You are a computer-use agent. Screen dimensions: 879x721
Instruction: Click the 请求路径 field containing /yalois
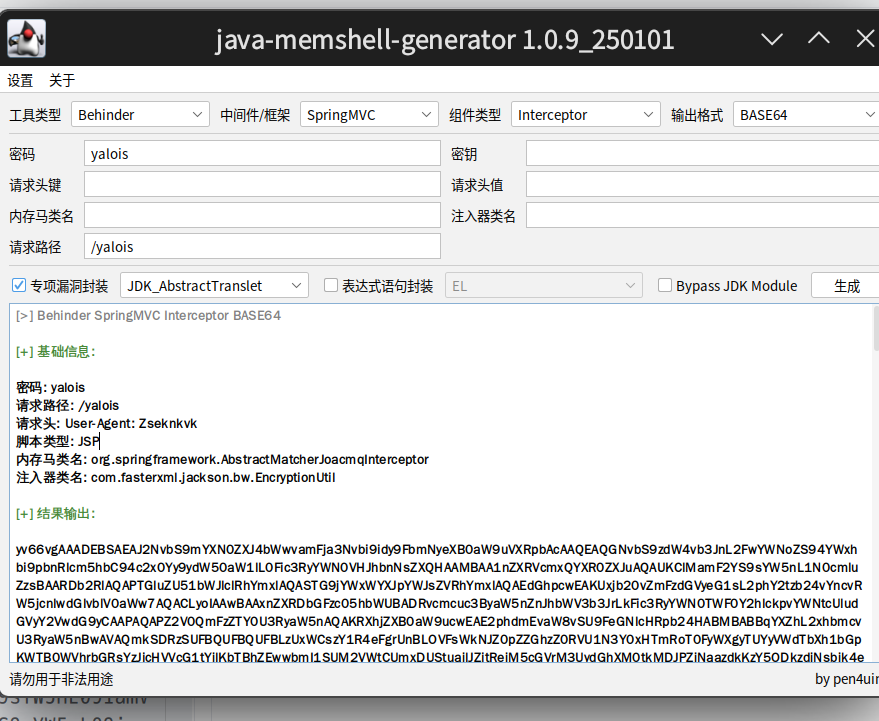click(262, 247)
